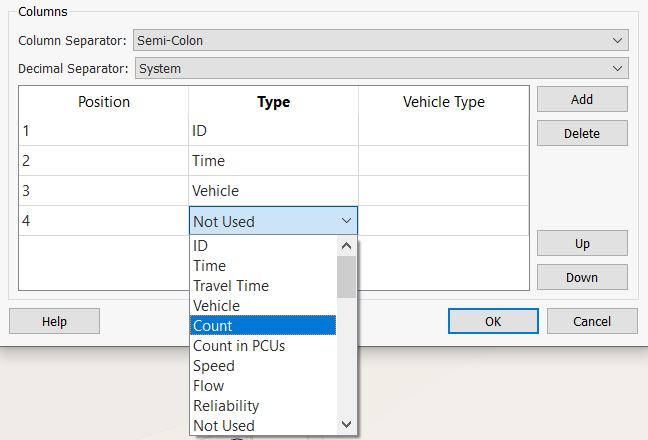The width and height of the screenshot is (648, 440).
Task: Select Vehicle option in dropdown list
Action: pos(262,306)
